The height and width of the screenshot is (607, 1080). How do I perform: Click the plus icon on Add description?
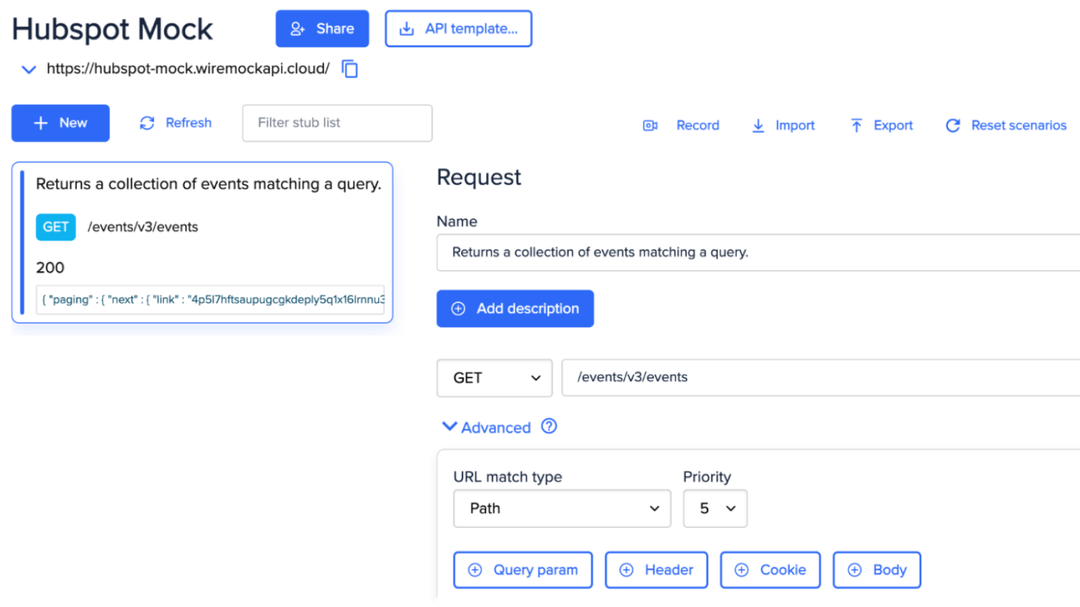(458, 308)
